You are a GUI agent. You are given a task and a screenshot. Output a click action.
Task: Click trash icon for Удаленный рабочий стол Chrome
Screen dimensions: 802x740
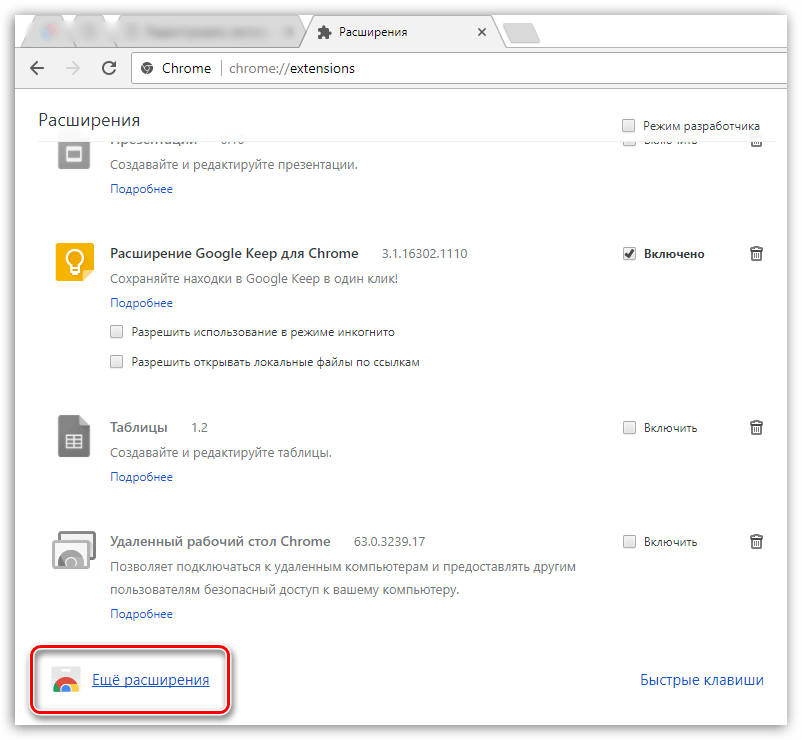coord(756,542)
